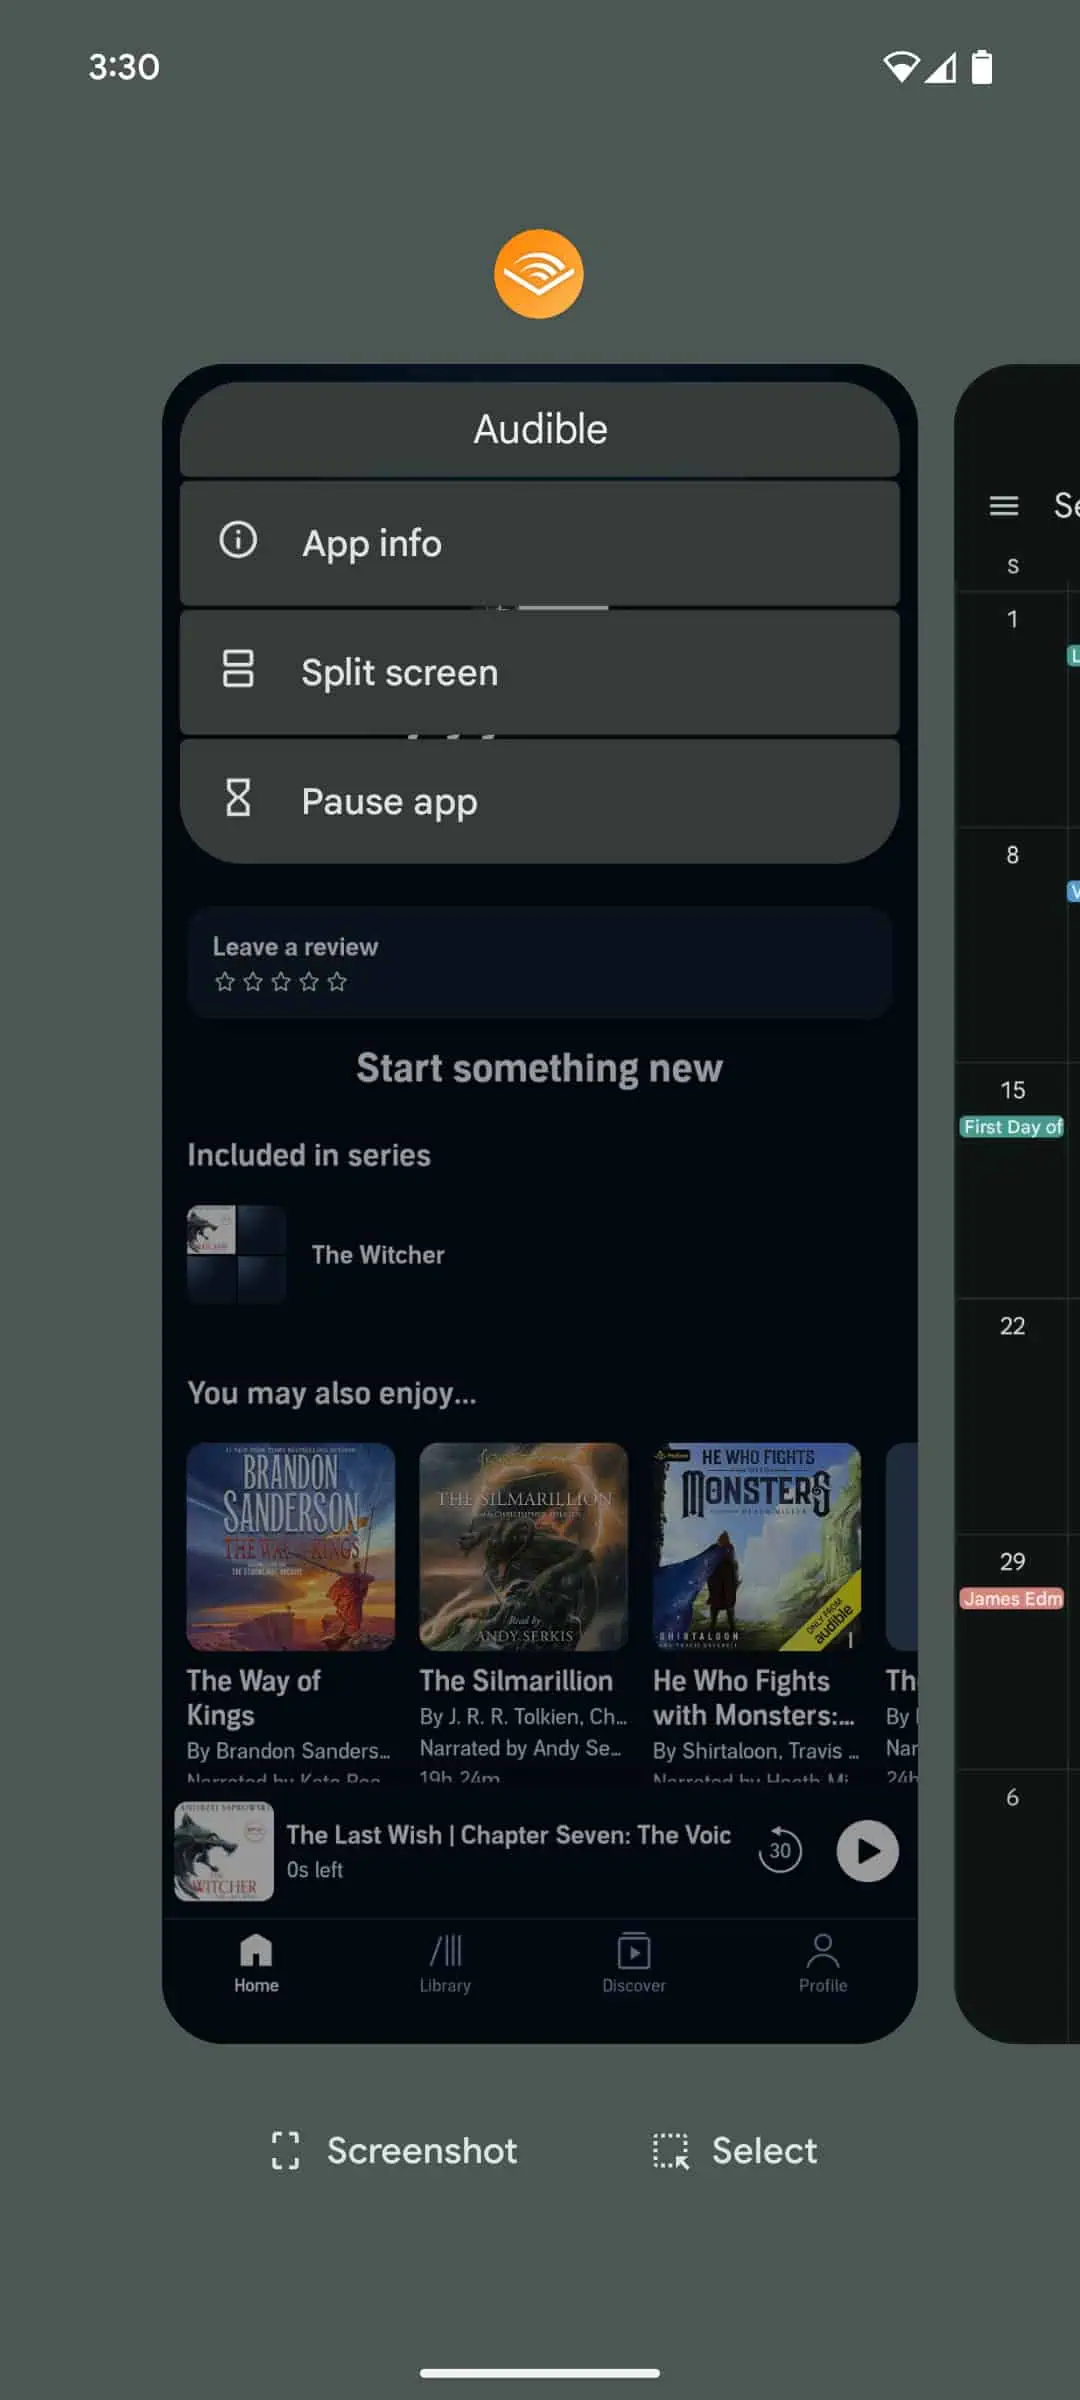The width and height of the screenshot is (1080, 2400).
Task: Go to Library tab
Action: coord(445,1964)
